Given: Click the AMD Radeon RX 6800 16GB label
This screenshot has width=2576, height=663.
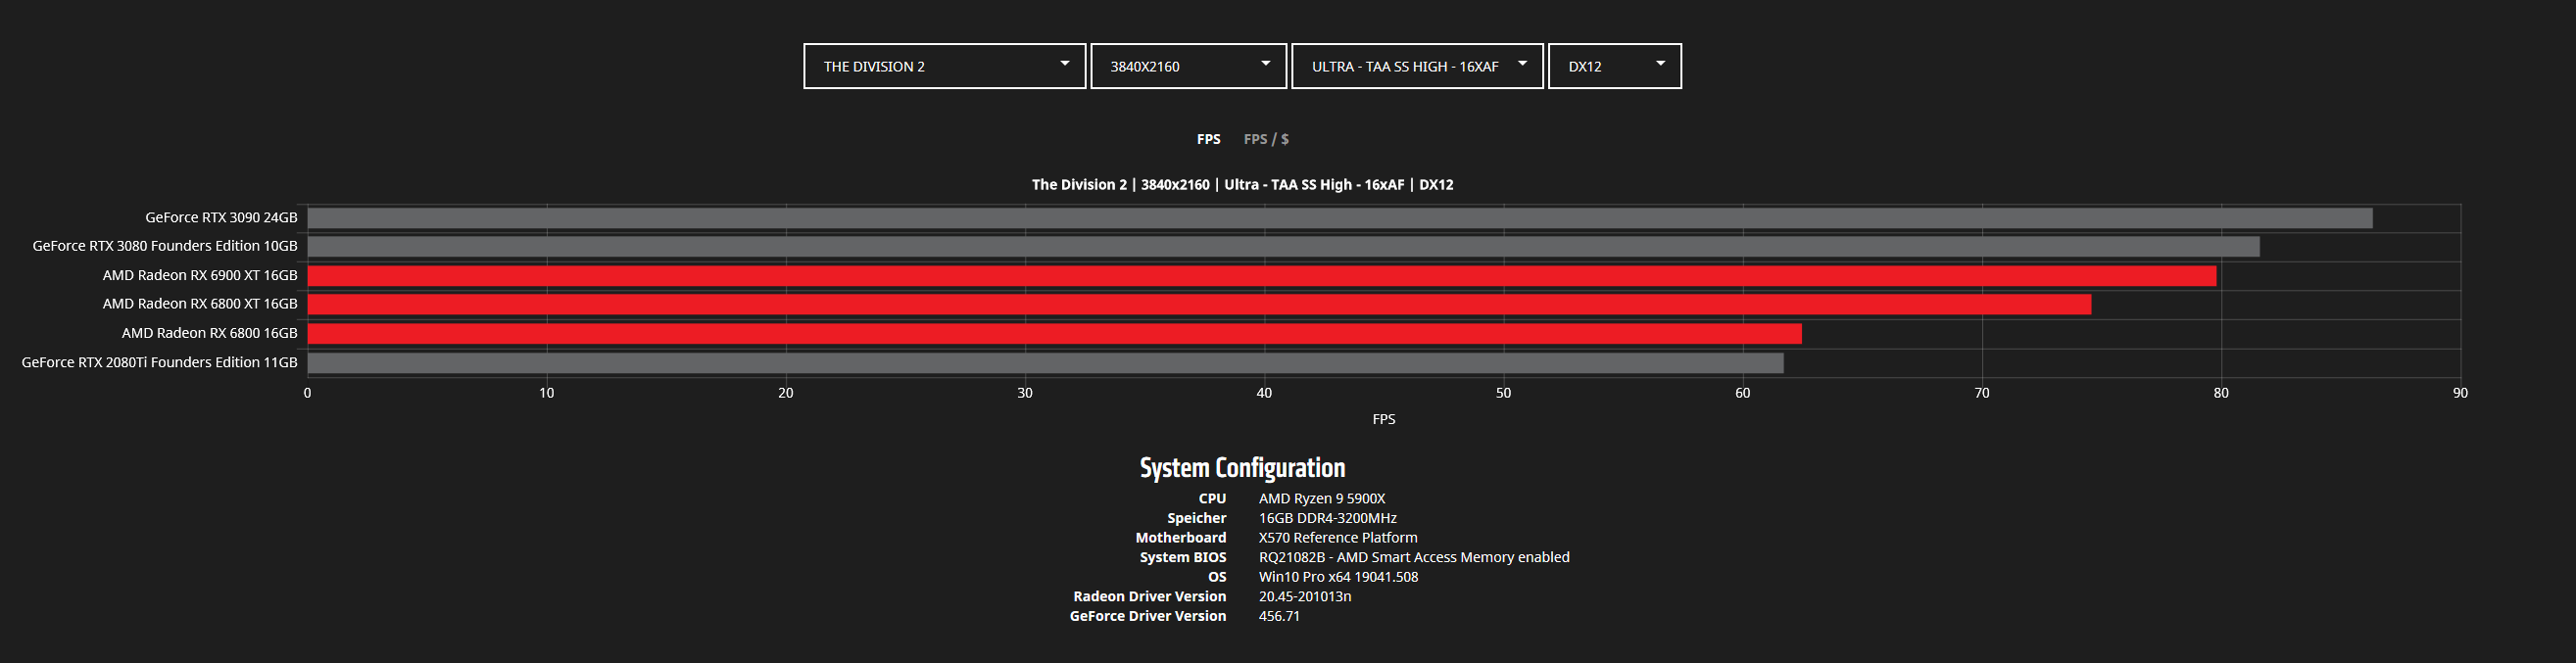Looking at the screenshot, I should click(210, 333).
